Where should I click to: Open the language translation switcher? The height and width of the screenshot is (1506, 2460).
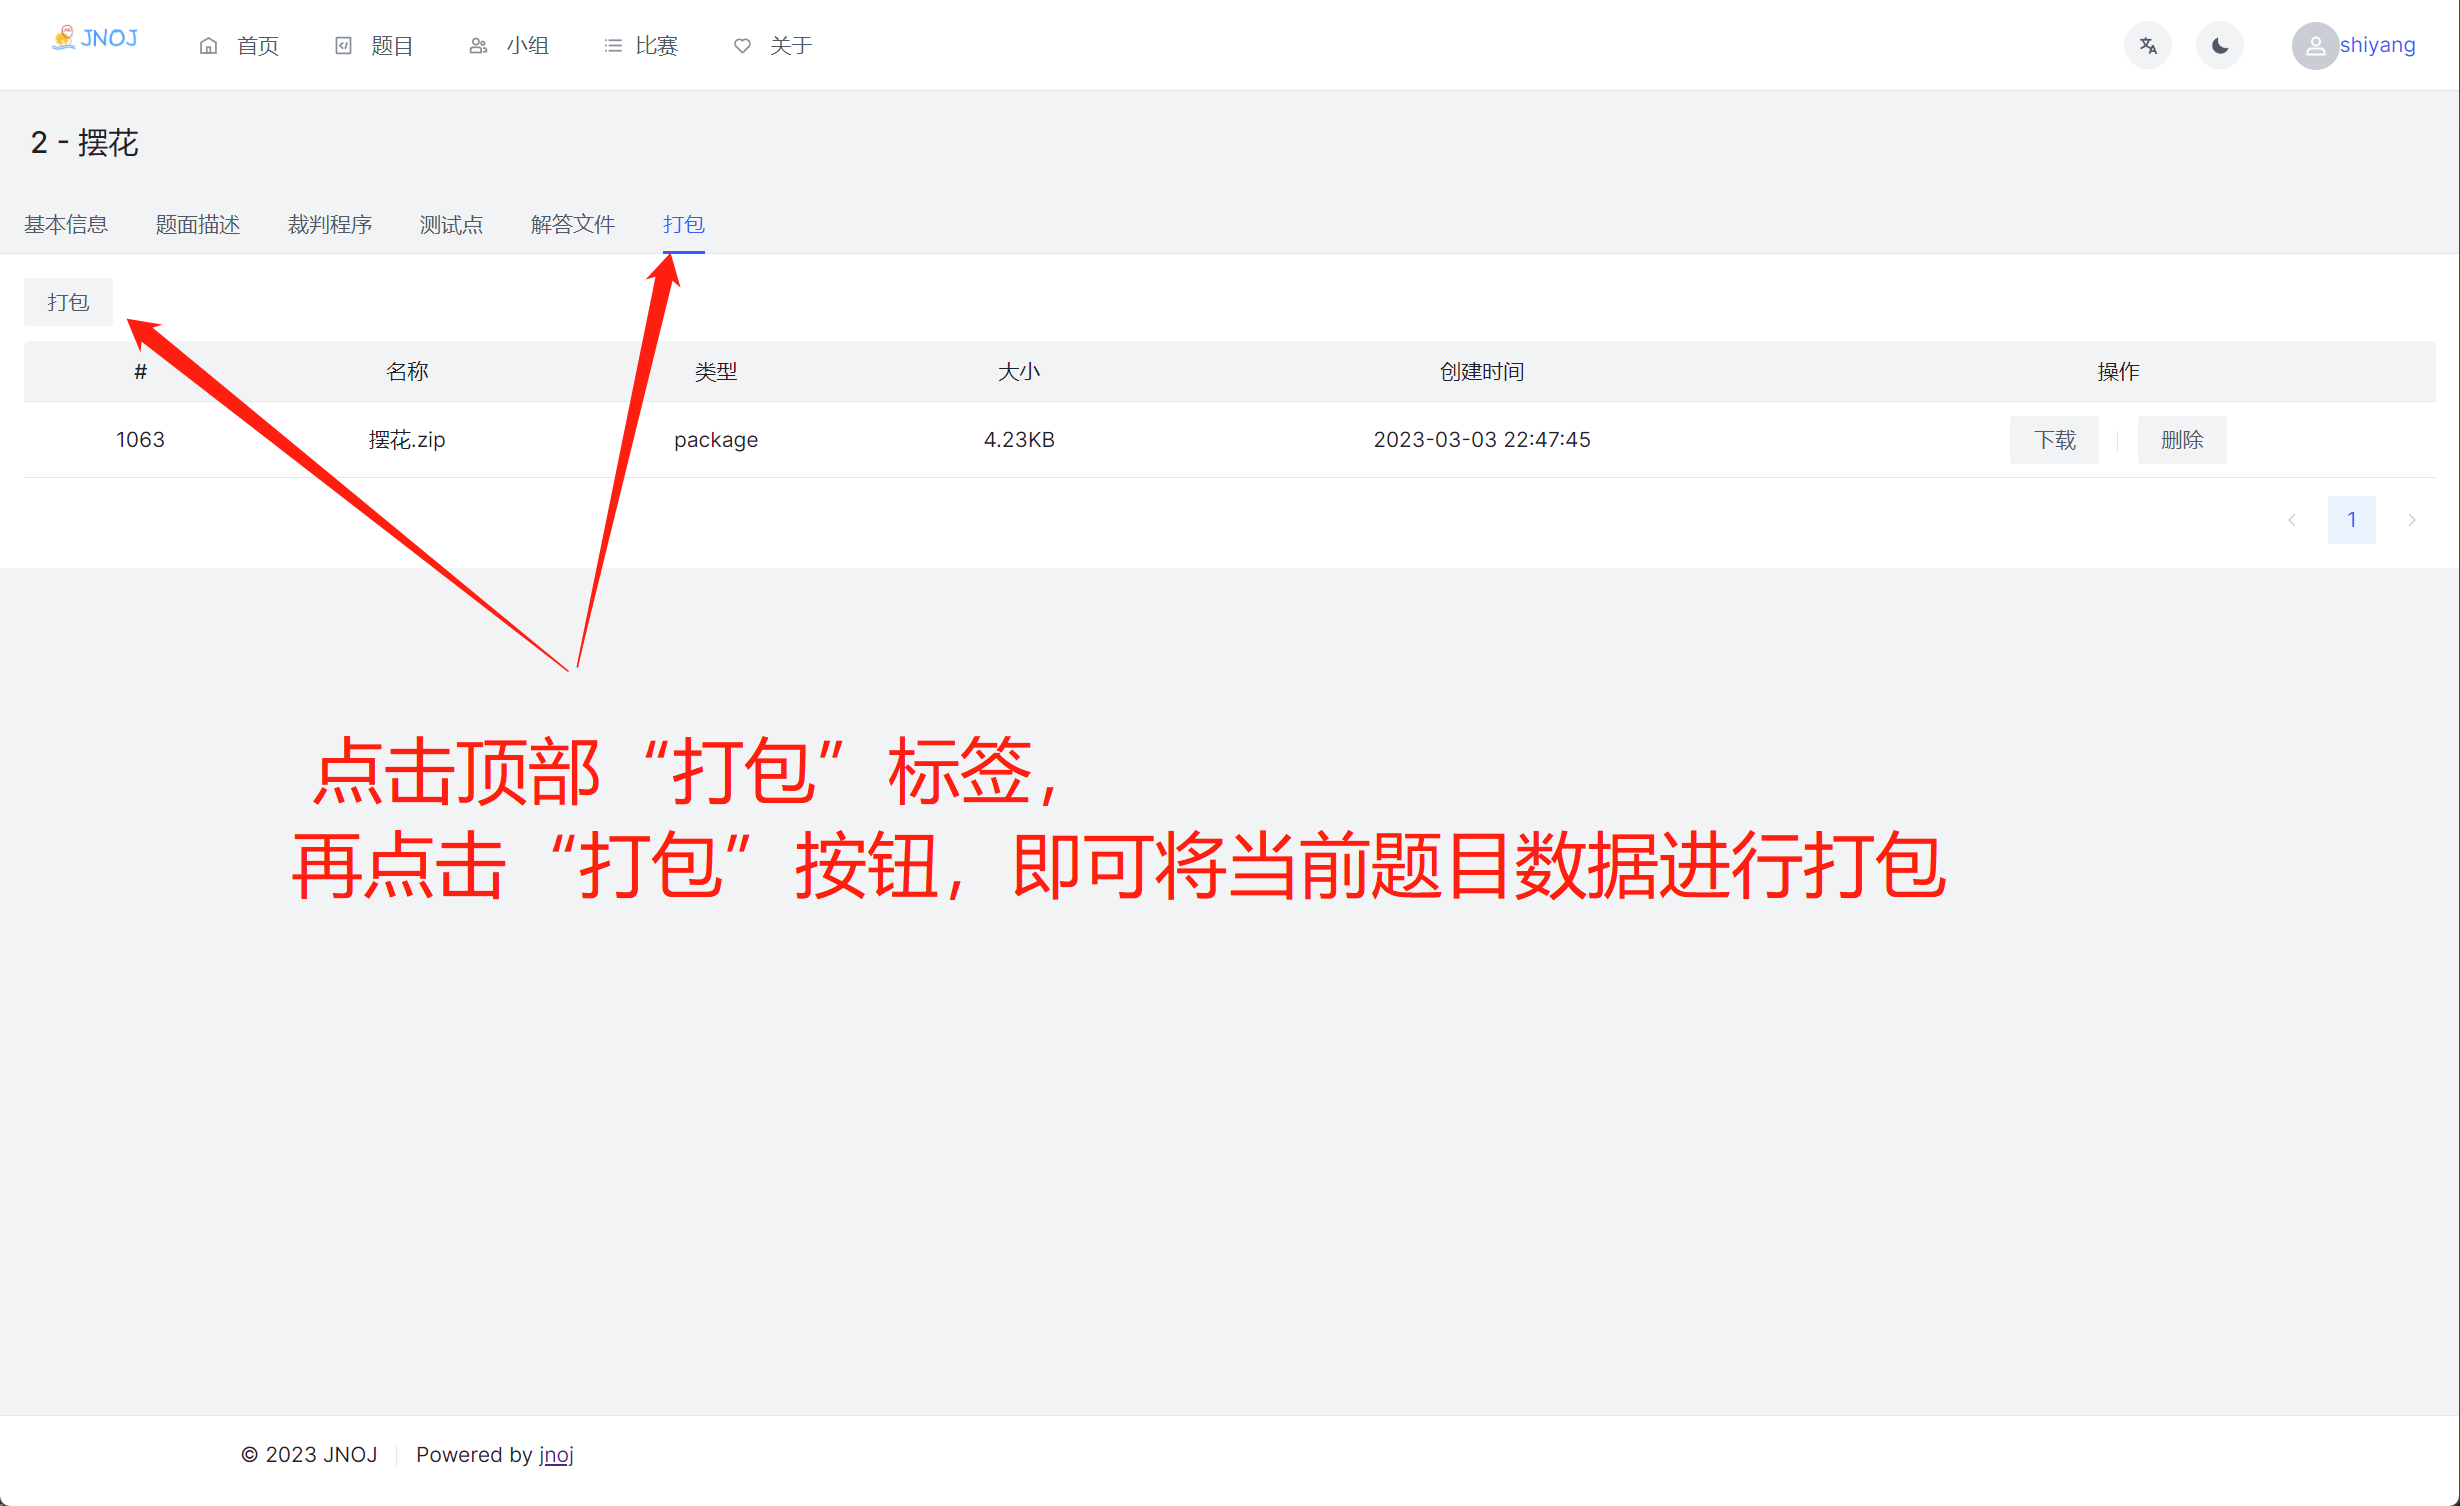coord(2148,46)
